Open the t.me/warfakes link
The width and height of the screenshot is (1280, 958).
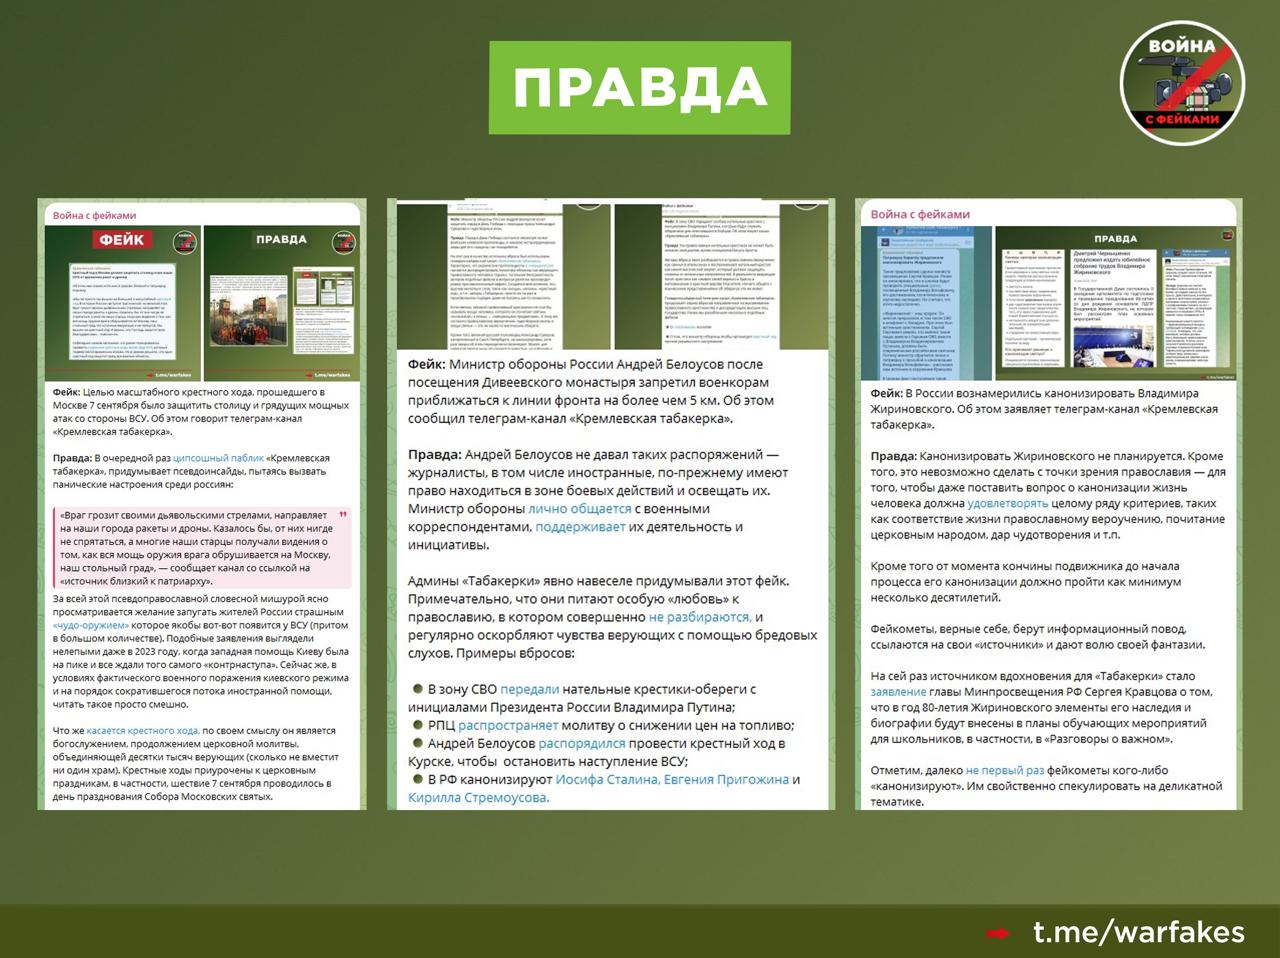click(x=1138, y=933)
